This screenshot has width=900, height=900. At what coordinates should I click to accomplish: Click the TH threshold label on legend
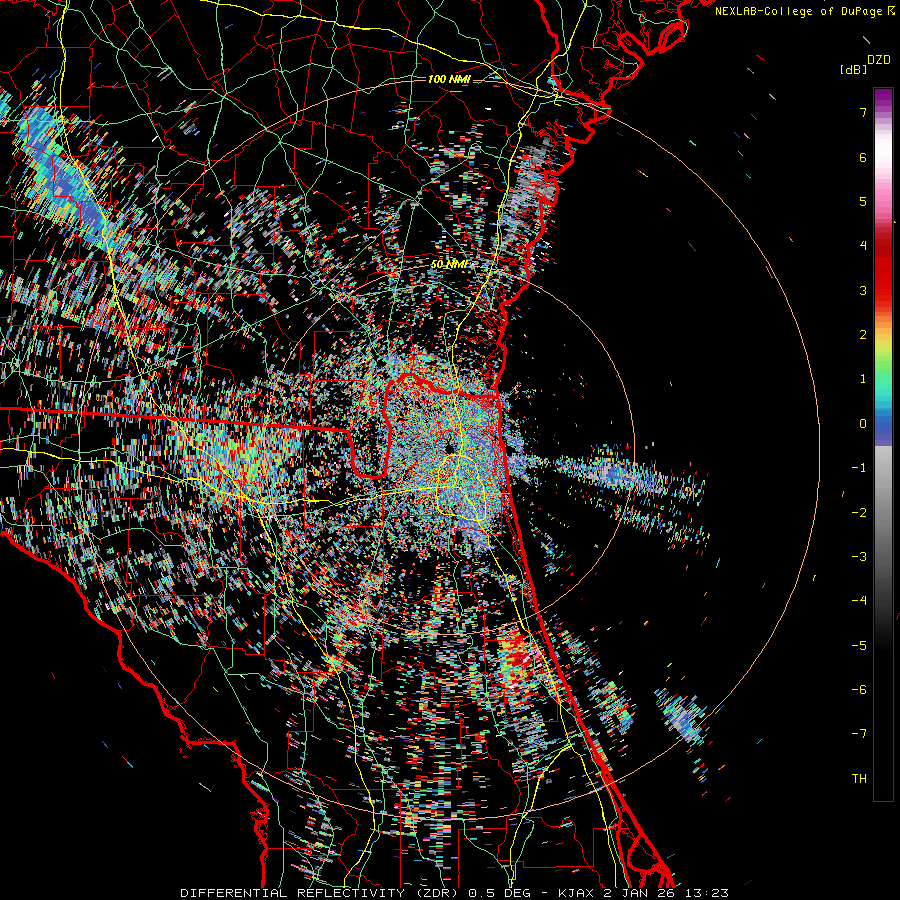click(859, 779)
